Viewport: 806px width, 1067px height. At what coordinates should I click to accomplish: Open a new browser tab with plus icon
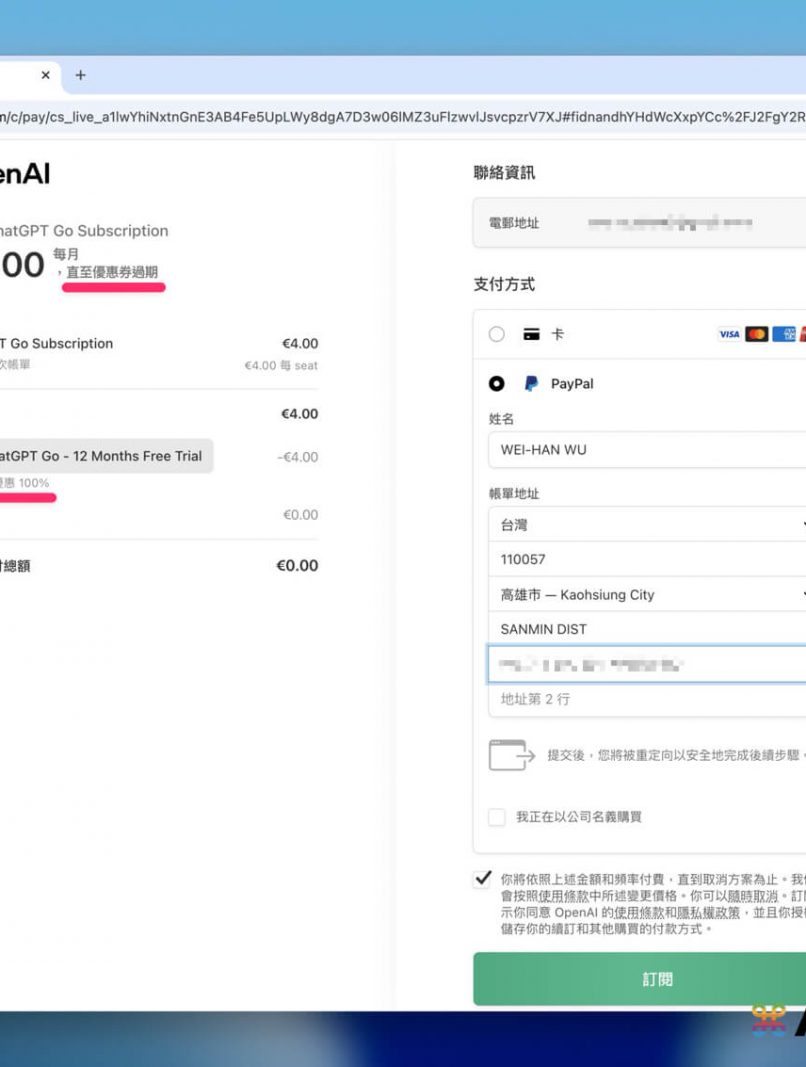[81, 75]
